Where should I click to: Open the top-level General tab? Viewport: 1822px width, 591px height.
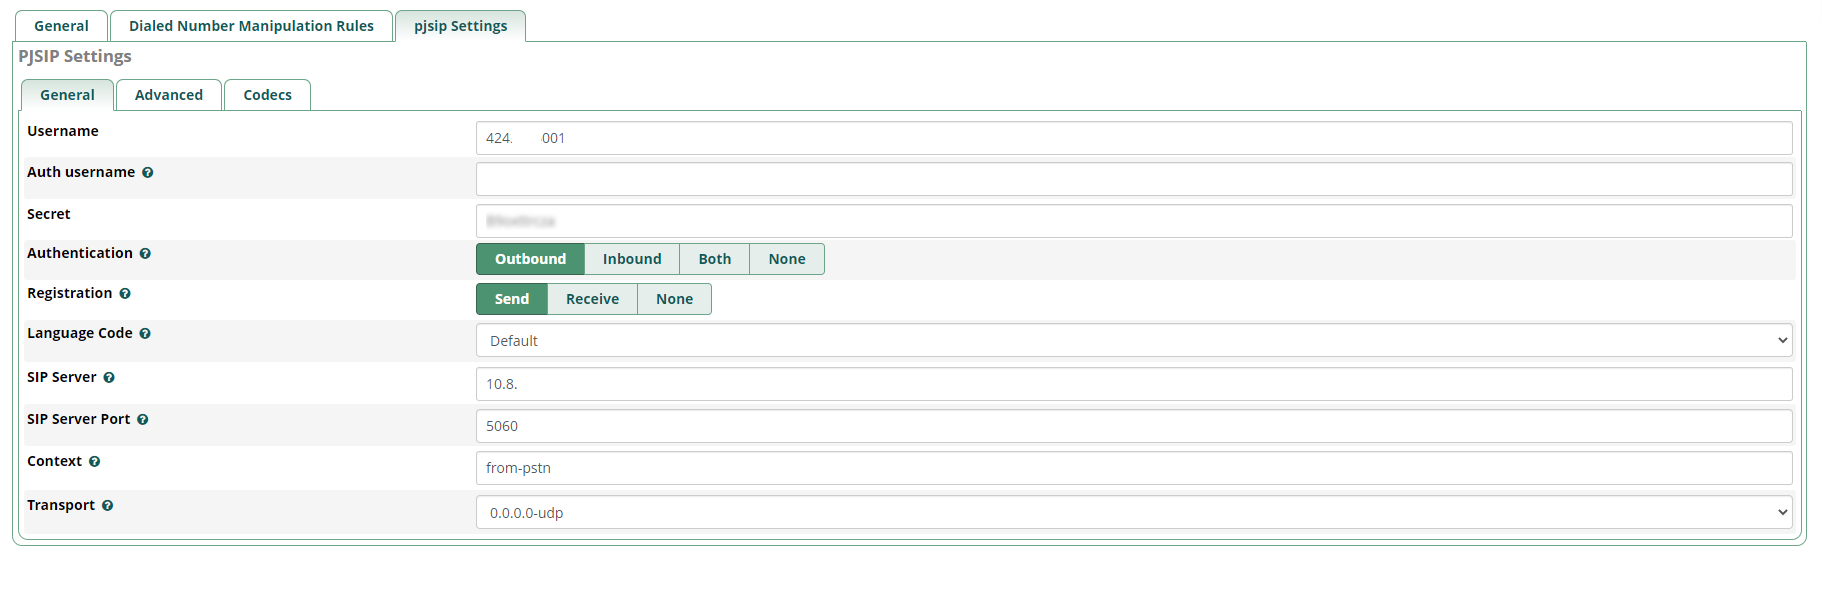coord(61,26)
